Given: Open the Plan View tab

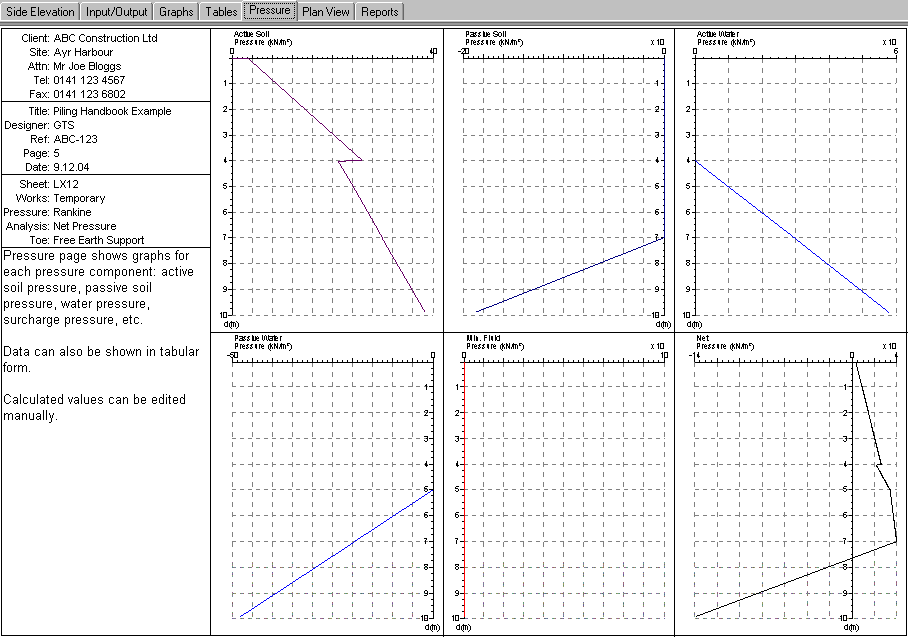Looking at the screenshot, I should [326, 12].
